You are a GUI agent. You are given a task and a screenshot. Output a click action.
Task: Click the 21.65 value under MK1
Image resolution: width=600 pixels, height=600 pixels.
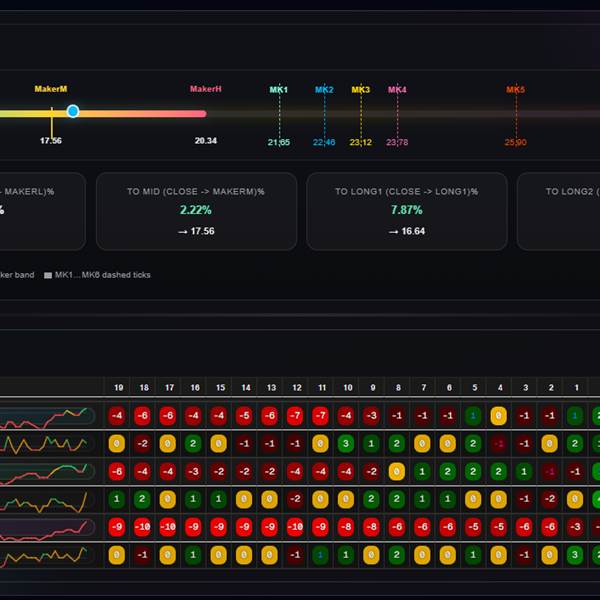click(x=279, y=142)
